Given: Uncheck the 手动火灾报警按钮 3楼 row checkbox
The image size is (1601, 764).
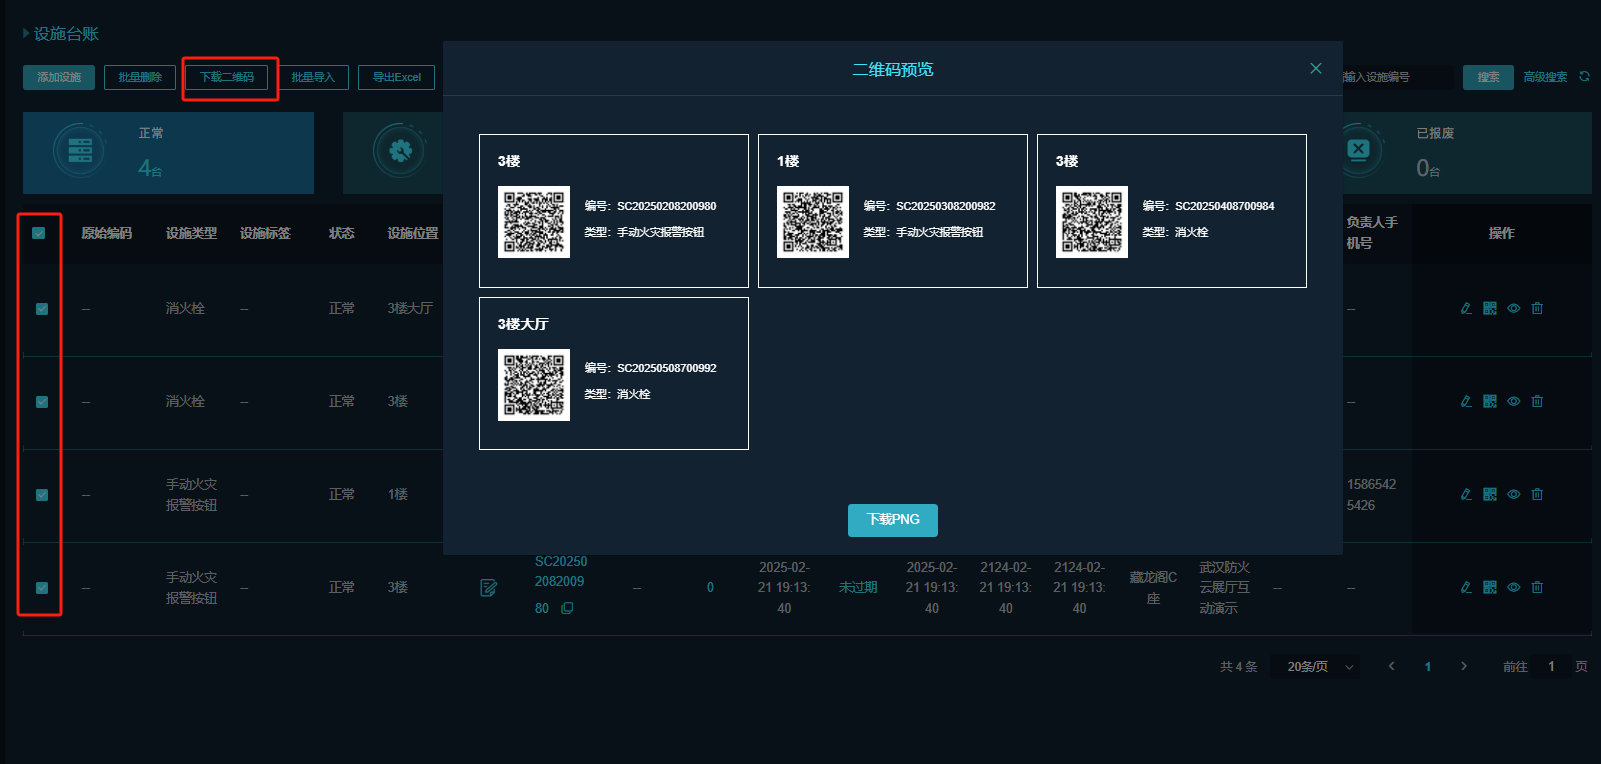Looking at the screenshot, I should (42, 588).
